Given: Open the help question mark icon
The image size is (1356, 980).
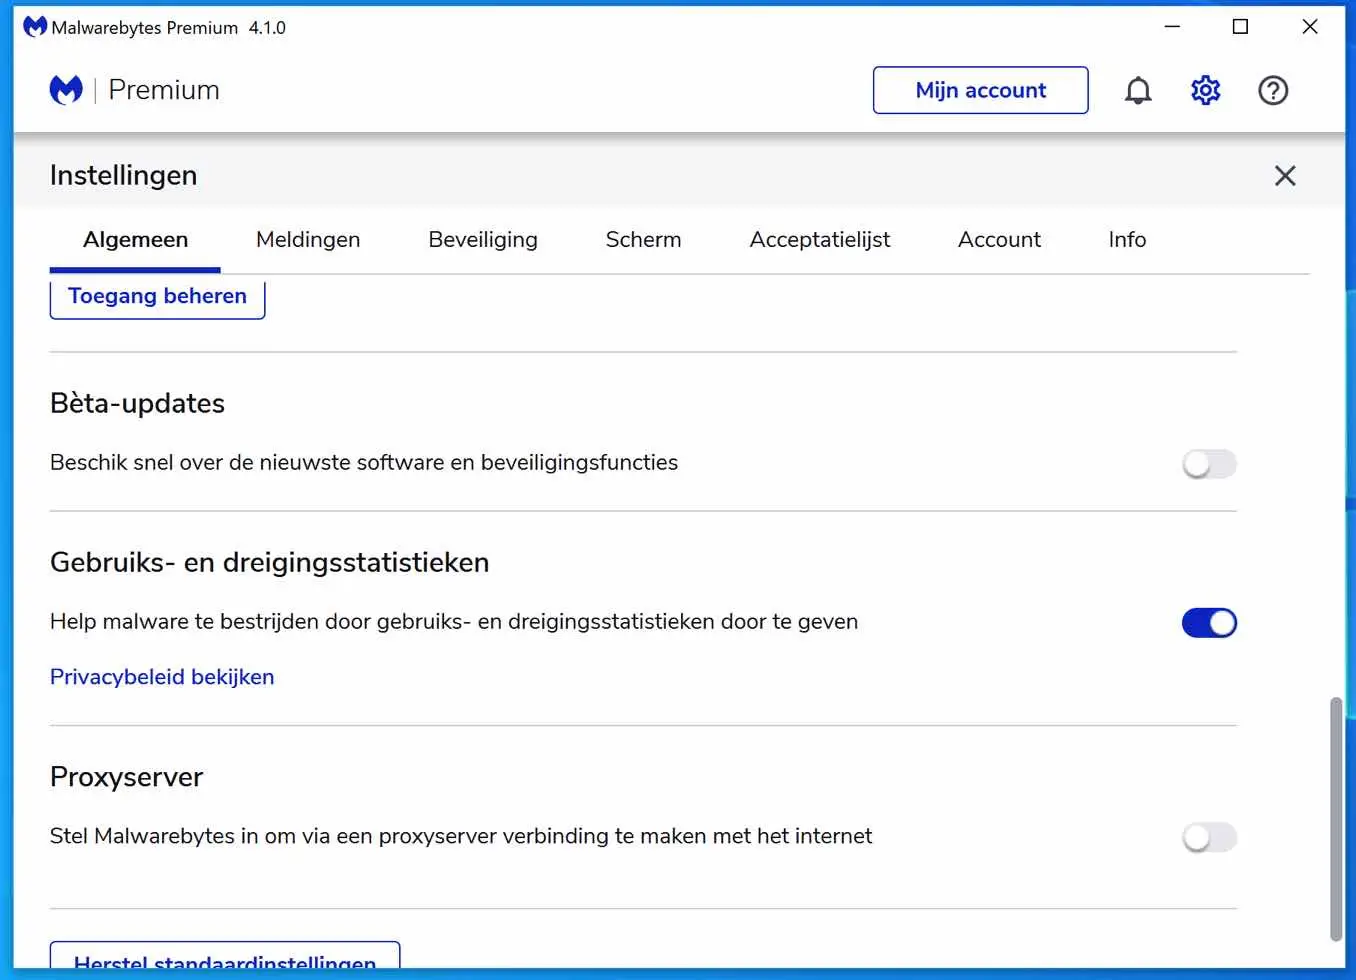Looking at the screenshot, I should click(x=1273, y=91).
